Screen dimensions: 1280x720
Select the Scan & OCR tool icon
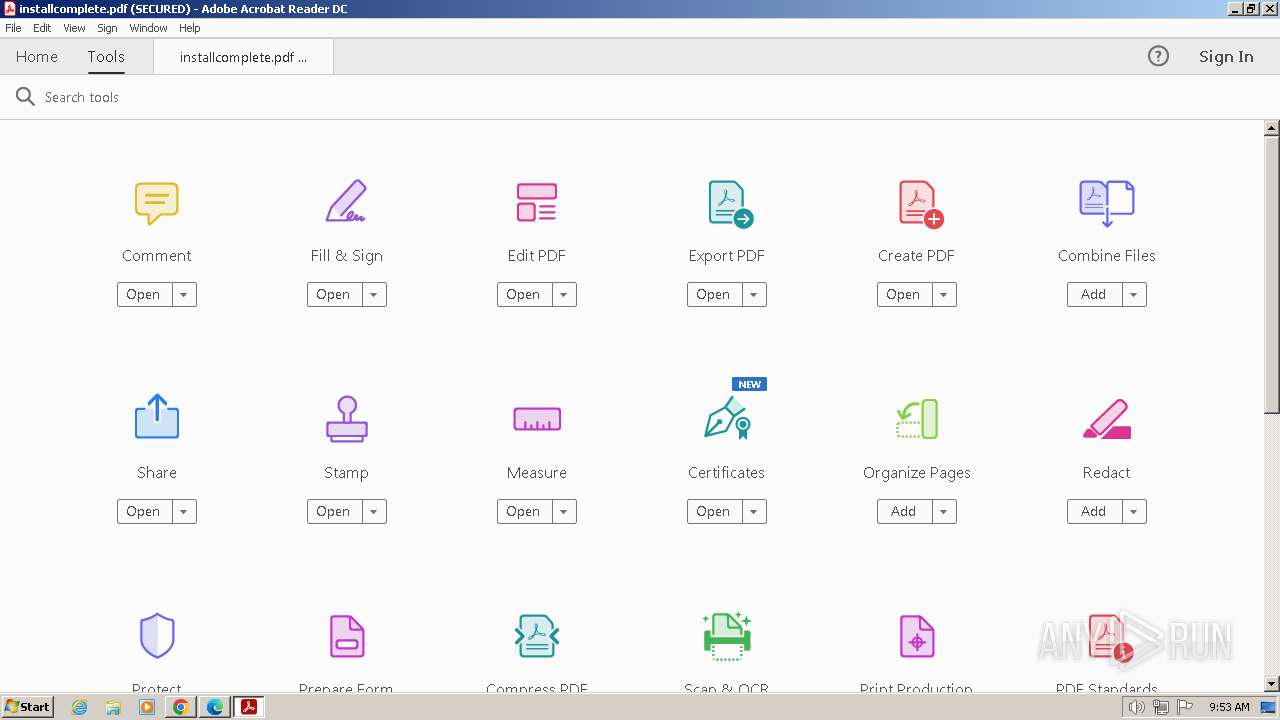(x=727, y=636)
